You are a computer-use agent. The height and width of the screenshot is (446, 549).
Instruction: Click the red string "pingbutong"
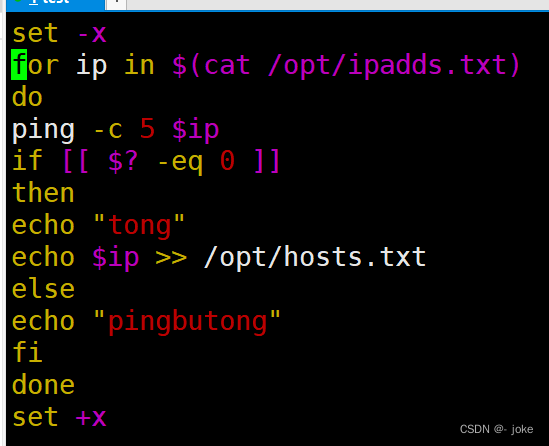(187, 322)
